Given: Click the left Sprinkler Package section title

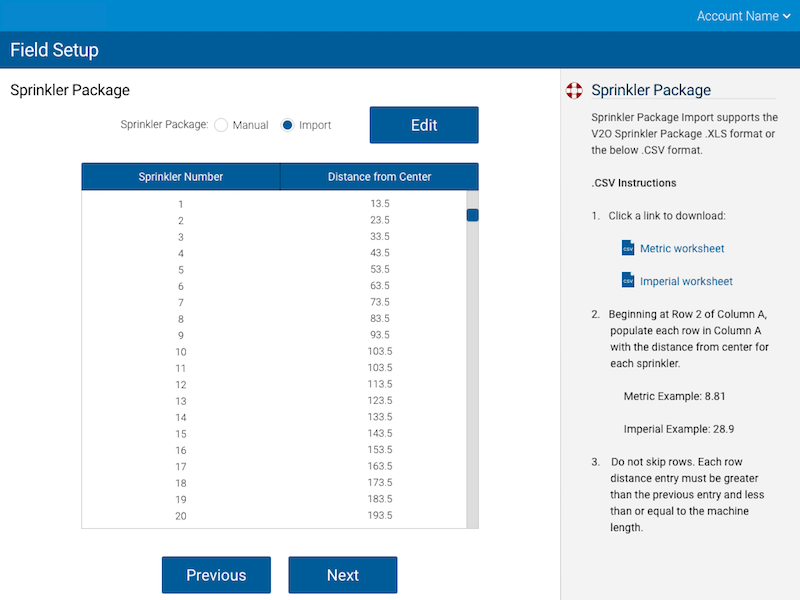Looking at the screenshot, I should click(70, 90).
